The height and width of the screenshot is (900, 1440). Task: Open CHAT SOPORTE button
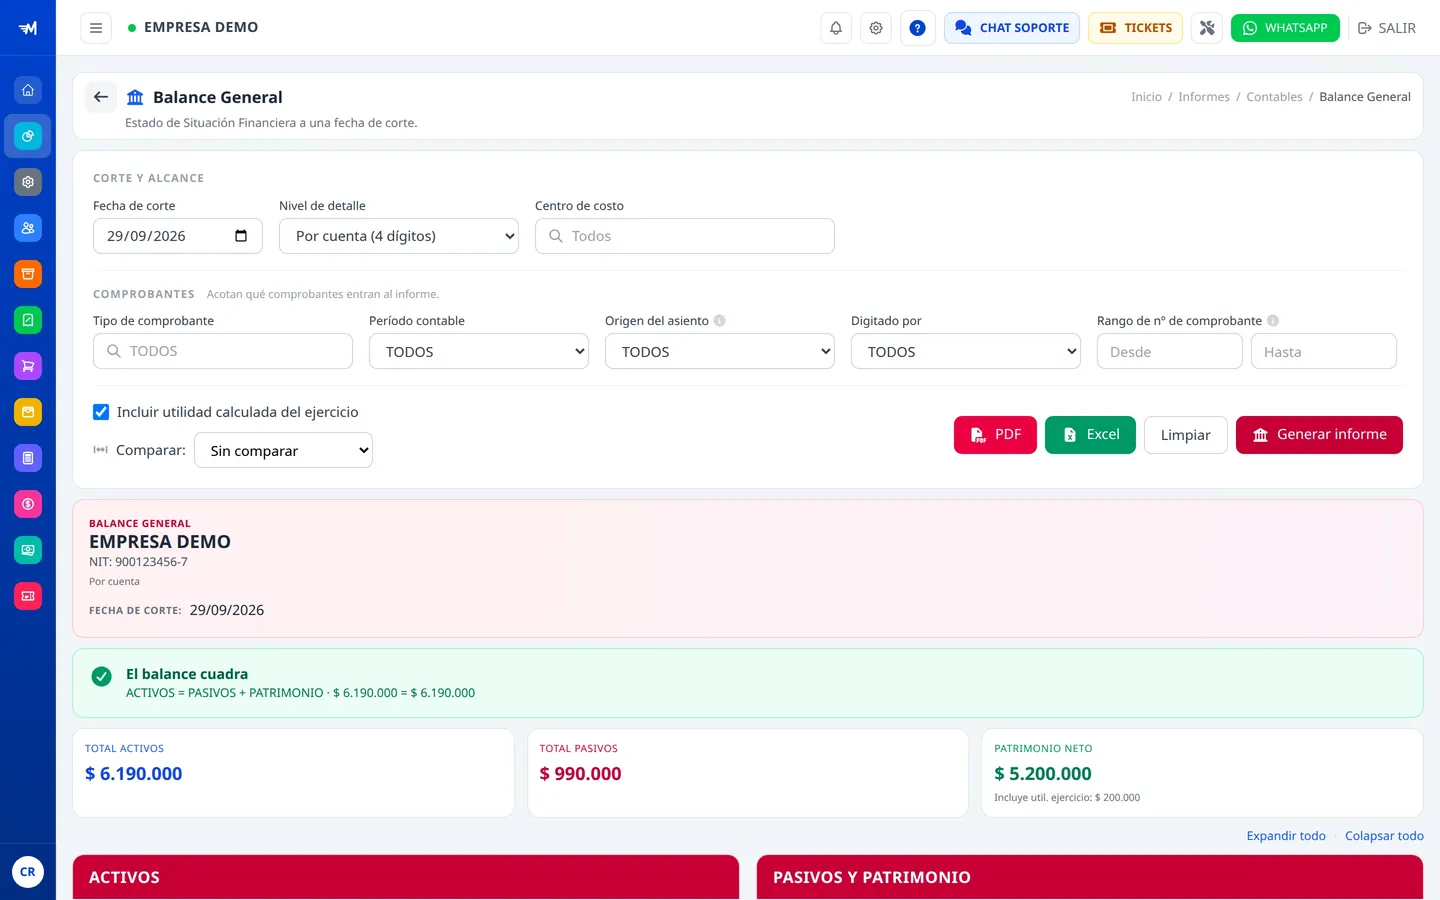(x=1012, y=28)
